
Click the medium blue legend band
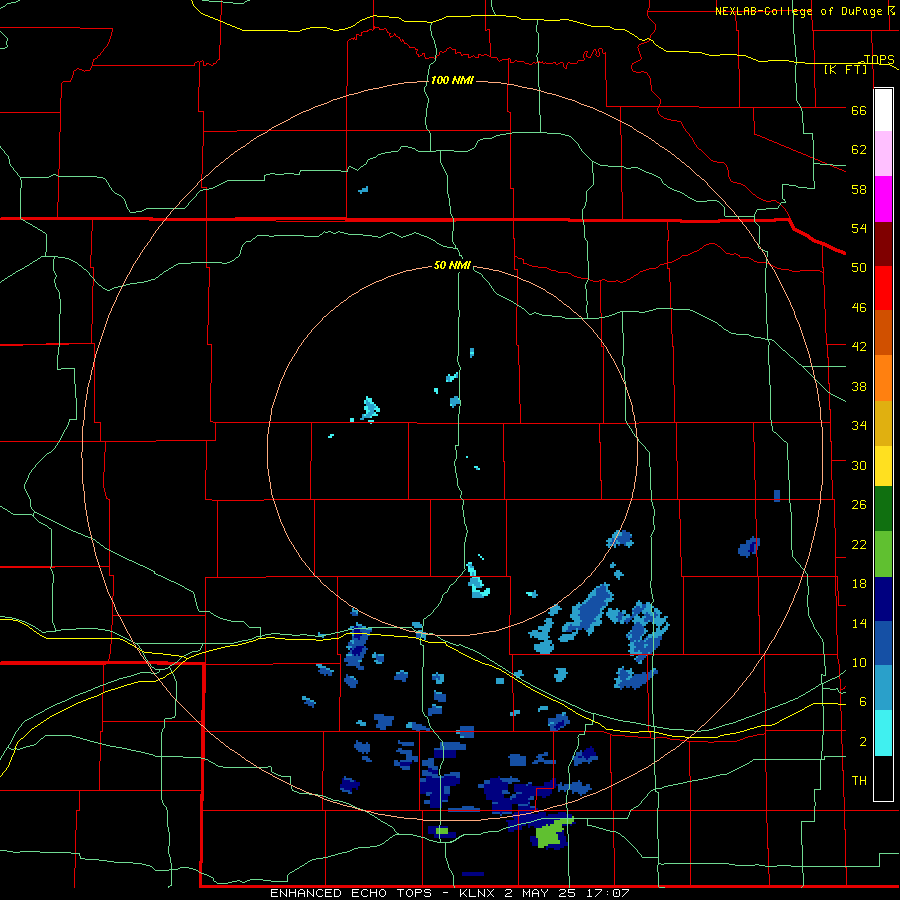tap(883, 643)
